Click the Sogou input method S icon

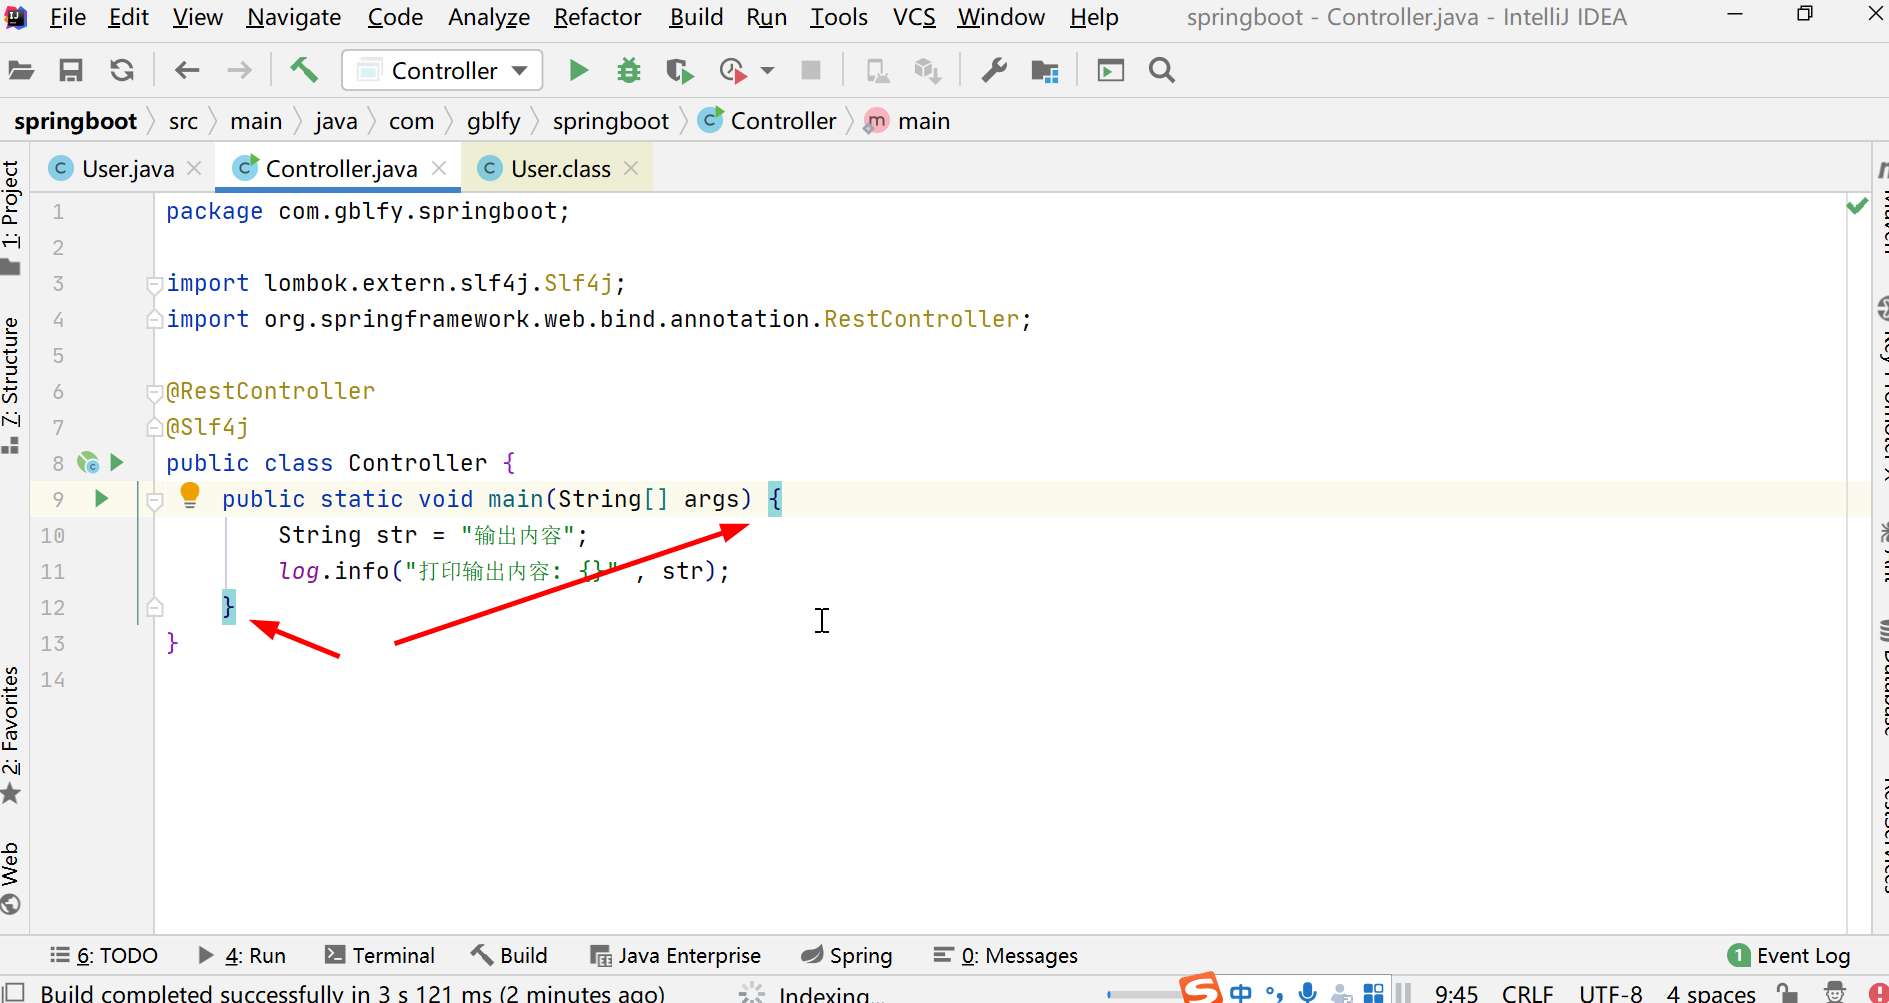click(1200, 988)
